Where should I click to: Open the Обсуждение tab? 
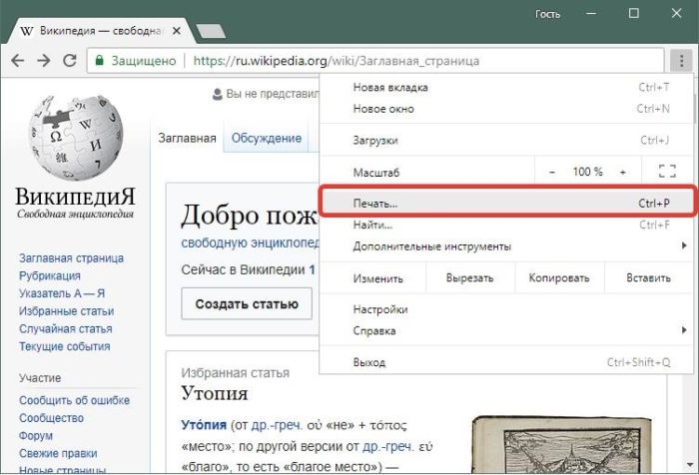point(266,138)
